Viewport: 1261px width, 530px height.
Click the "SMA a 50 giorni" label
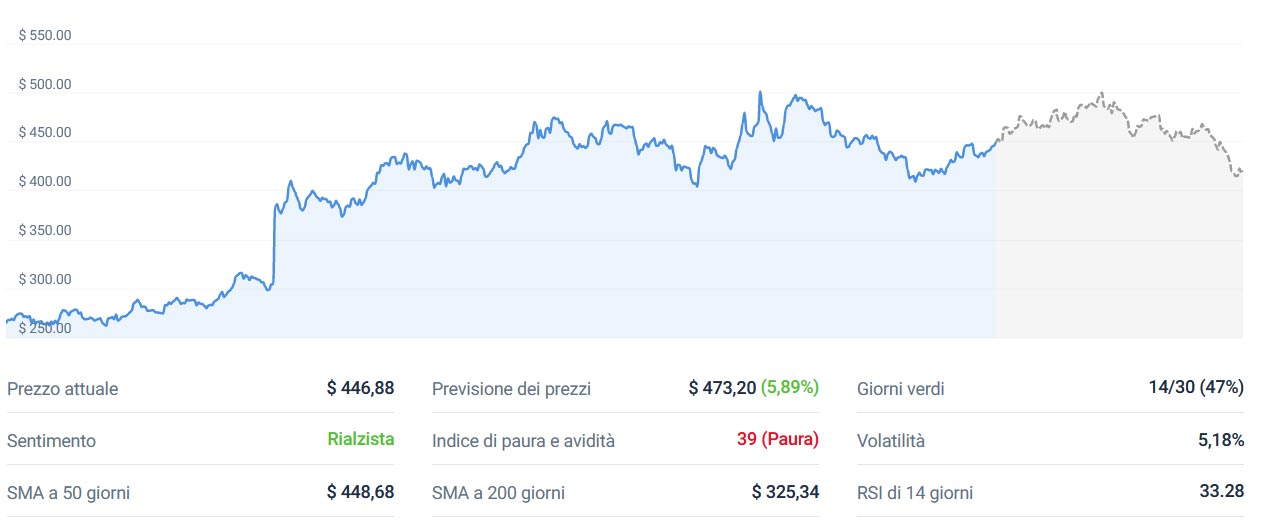click(x=68, y=492)
